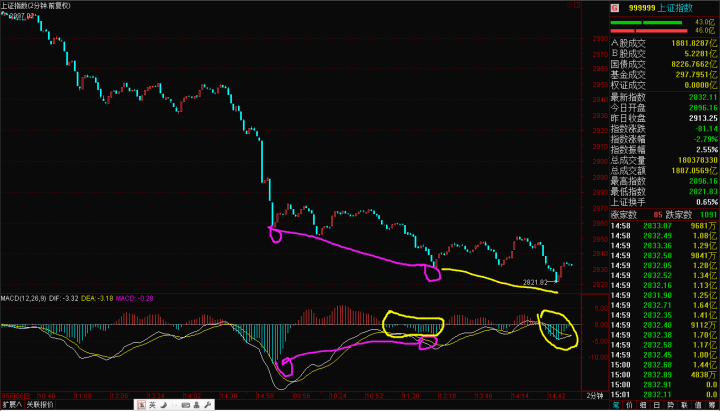The image size is (720, 411).
Task: Open the 筹 chip distribution tab
Action: click(711, 405)
